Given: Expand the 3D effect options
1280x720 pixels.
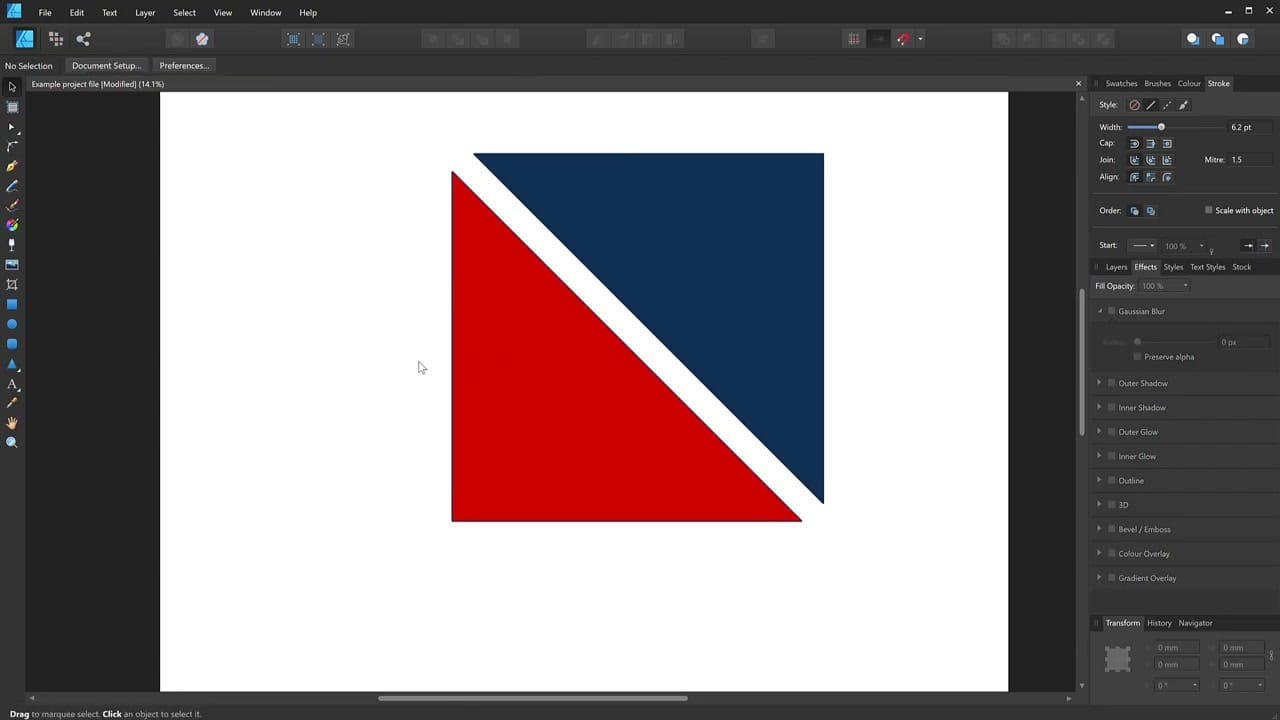Looking at the screenshot, I should (x=1100, y=505).
